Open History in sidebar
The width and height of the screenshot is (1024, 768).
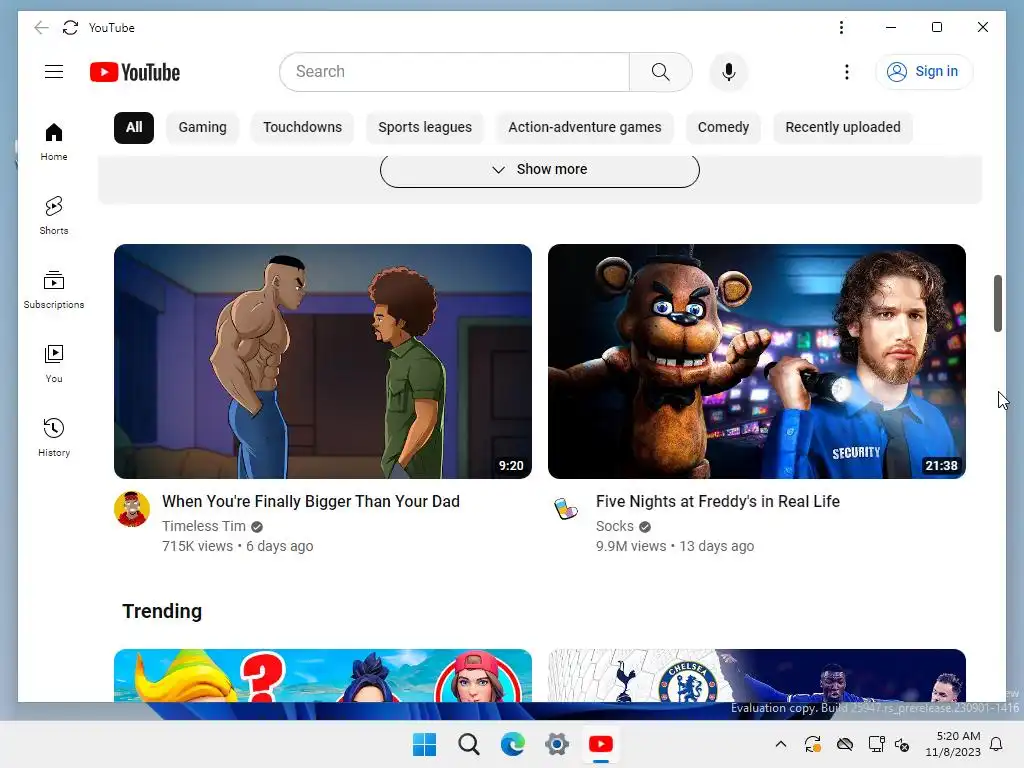(x=54, y=437)
